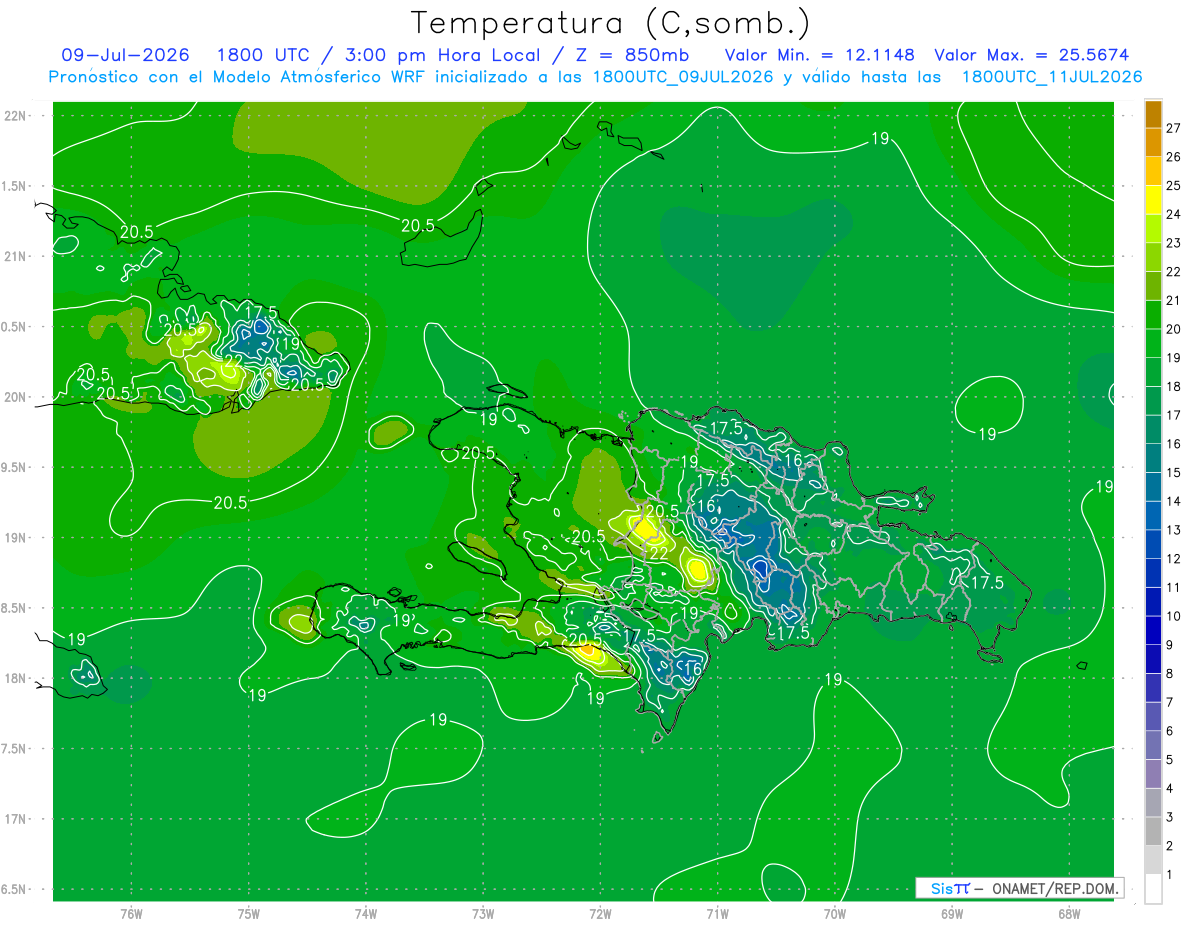Viewport: 1200px width, 927px height.
Task: Click the legend value '4'
Action: pyautogui.click(x=1170, y=789)
